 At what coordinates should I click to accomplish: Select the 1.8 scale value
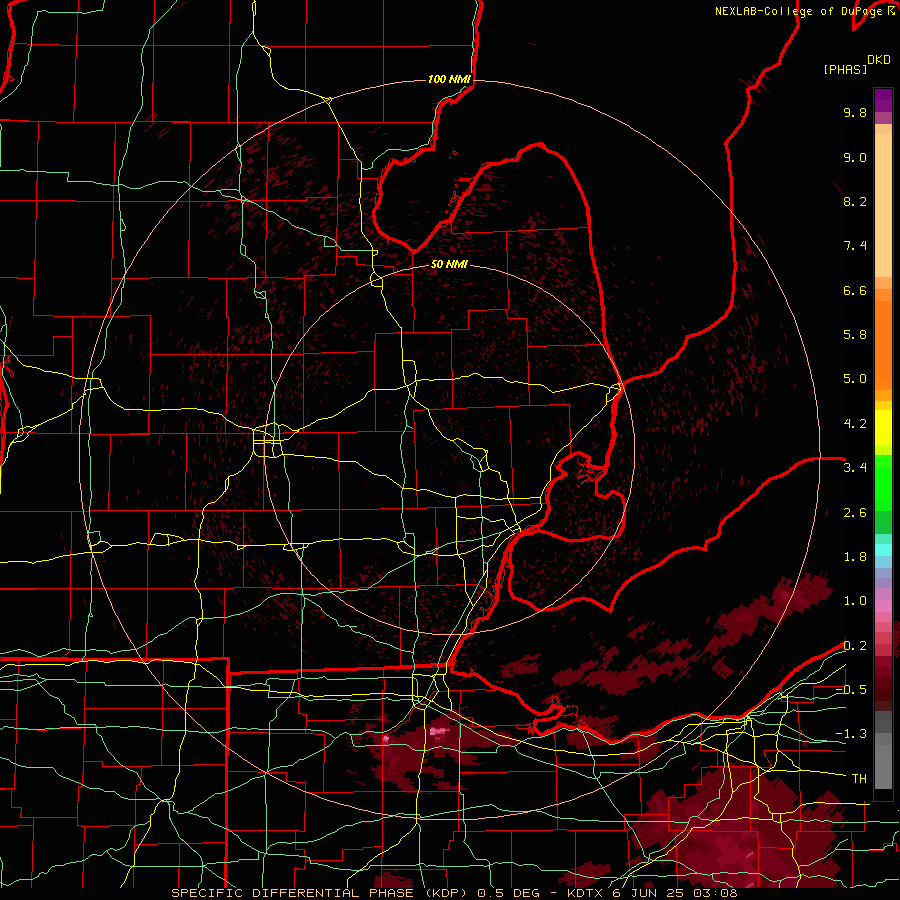855,557
